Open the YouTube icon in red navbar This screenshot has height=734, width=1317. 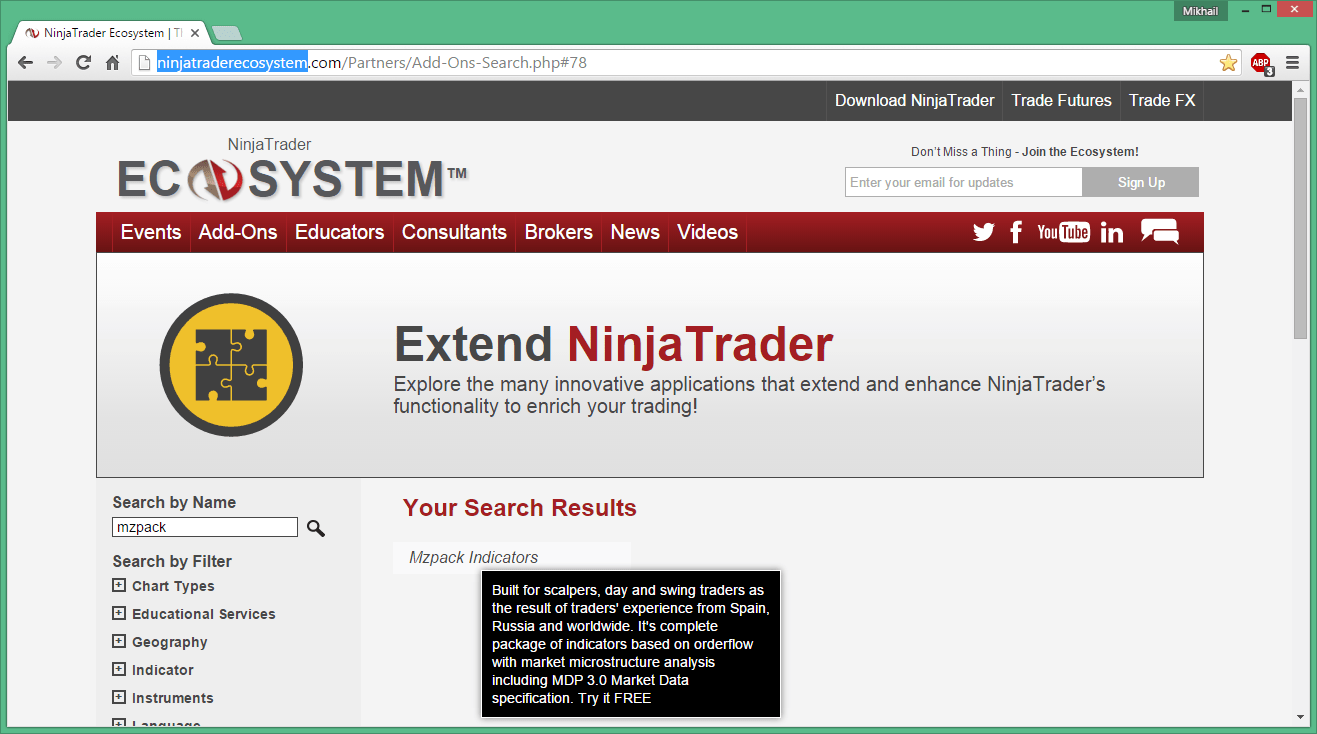tap(1064, 232)
